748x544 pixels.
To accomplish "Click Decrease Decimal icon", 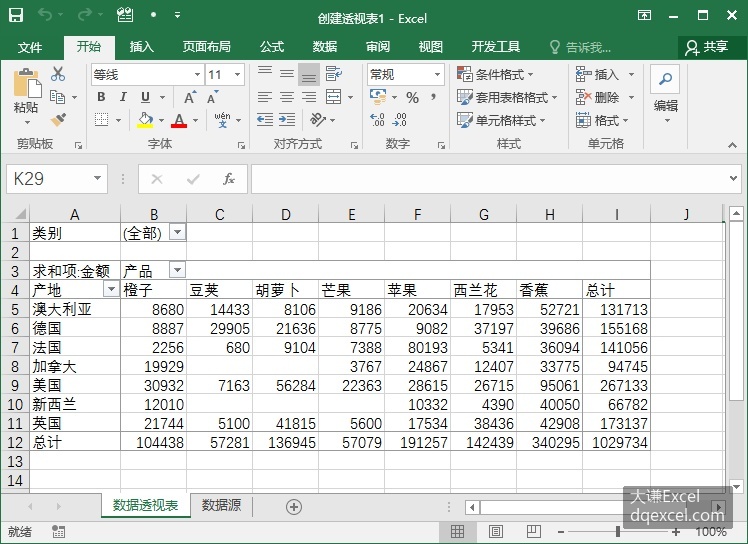I will 399,120.
